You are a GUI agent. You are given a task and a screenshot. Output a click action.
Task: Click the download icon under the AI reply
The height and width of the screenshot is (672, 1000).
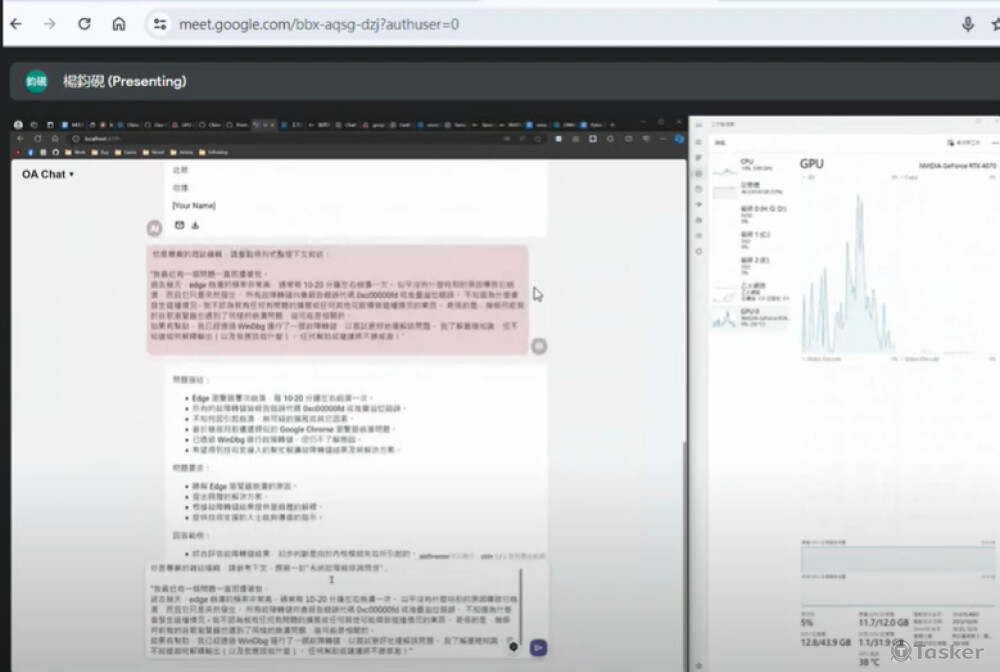coord(195,225)
